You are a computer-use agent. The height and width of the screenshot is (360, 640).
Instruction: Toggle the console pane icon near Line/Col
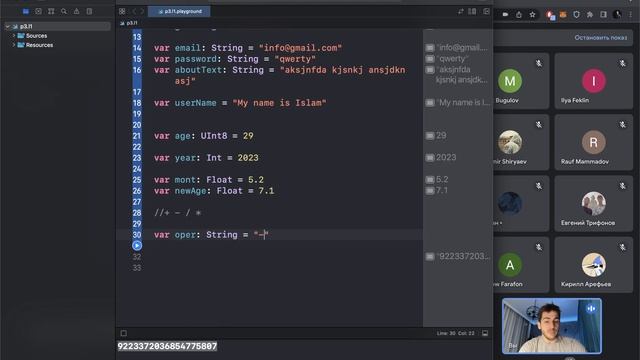485,333
